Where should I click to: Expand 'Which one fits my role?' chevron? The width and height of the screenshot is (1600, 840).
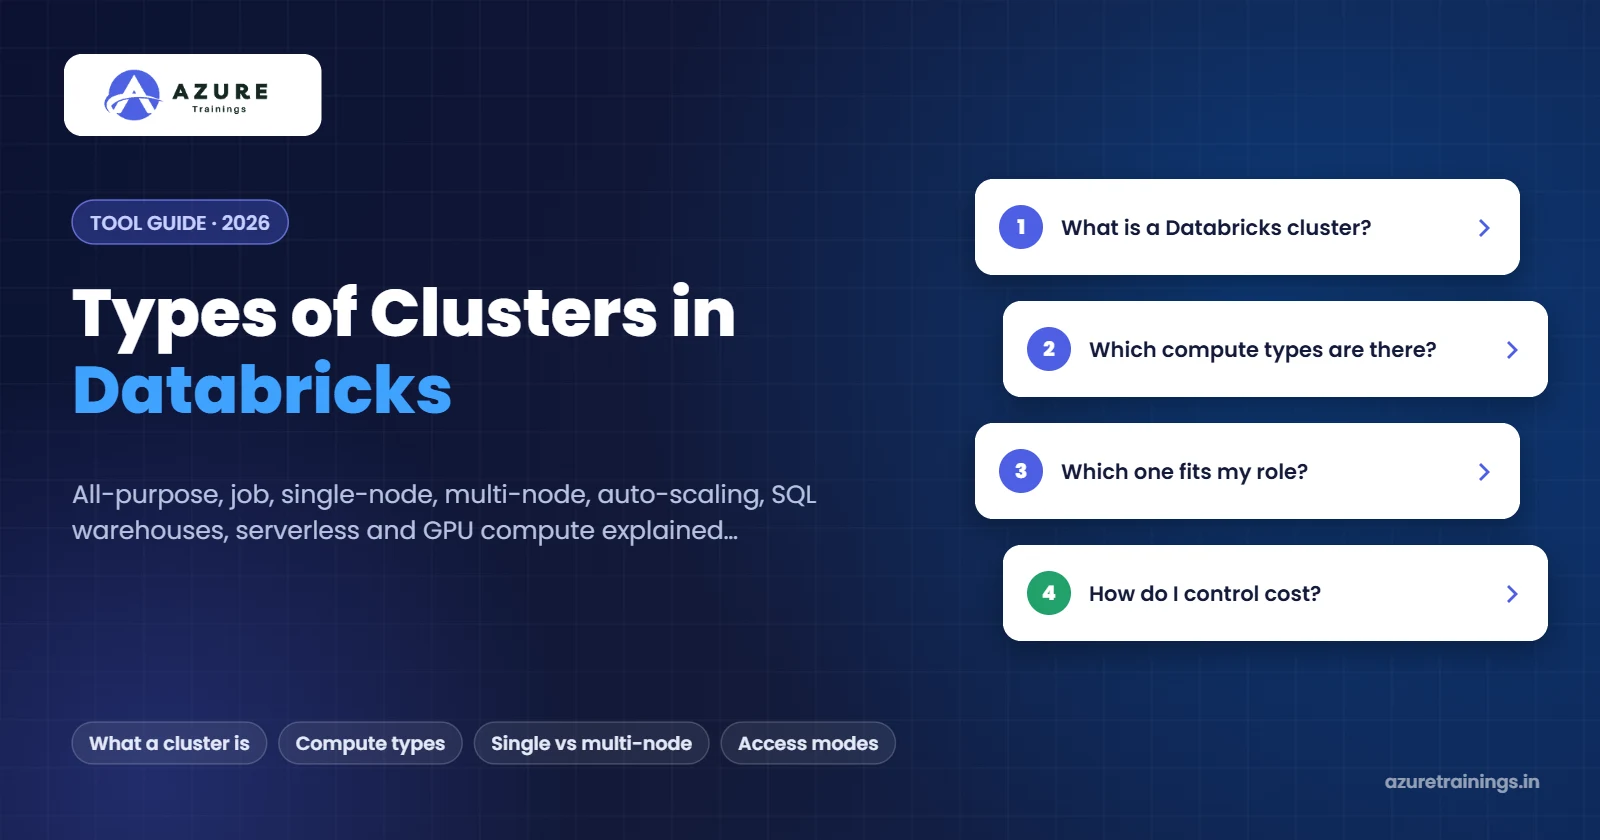click(1484, 472)
